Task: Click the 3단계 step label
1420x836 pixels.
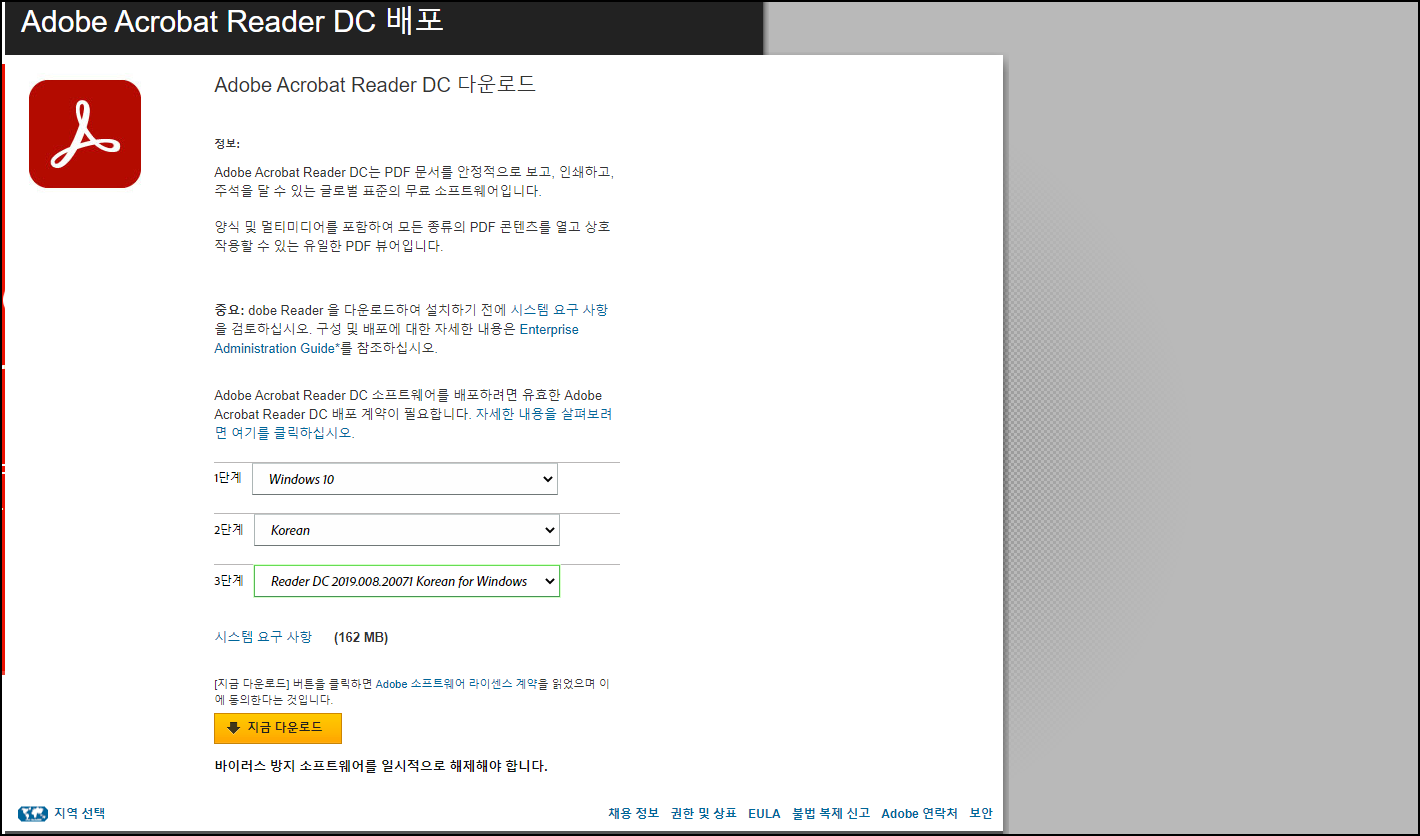Action: click(228, 580)
